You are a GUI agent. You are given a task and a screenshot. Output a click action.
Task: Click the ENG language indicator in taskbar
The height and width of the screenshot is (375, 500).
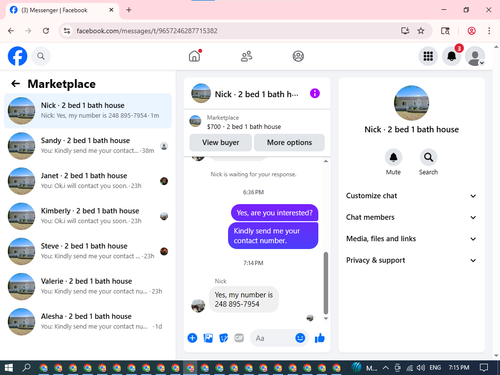pos(435,368)
